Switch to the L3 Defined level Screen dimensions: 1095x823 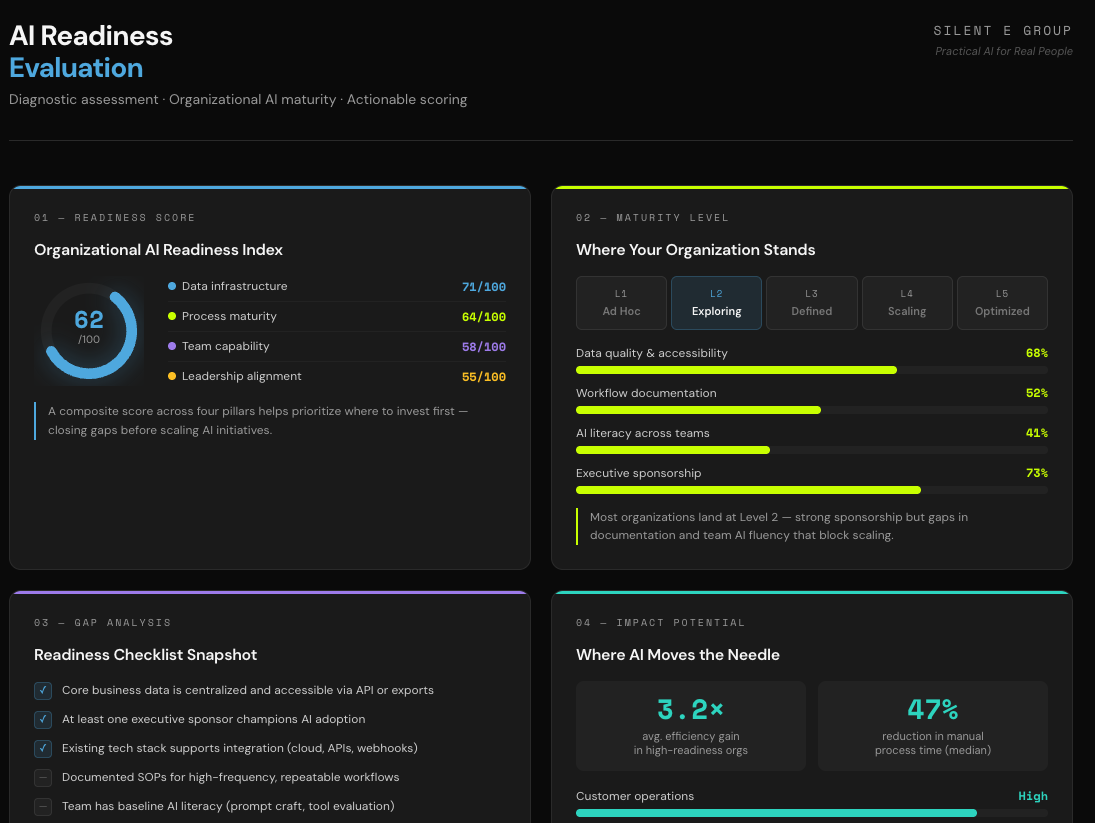tap(811, 302)
